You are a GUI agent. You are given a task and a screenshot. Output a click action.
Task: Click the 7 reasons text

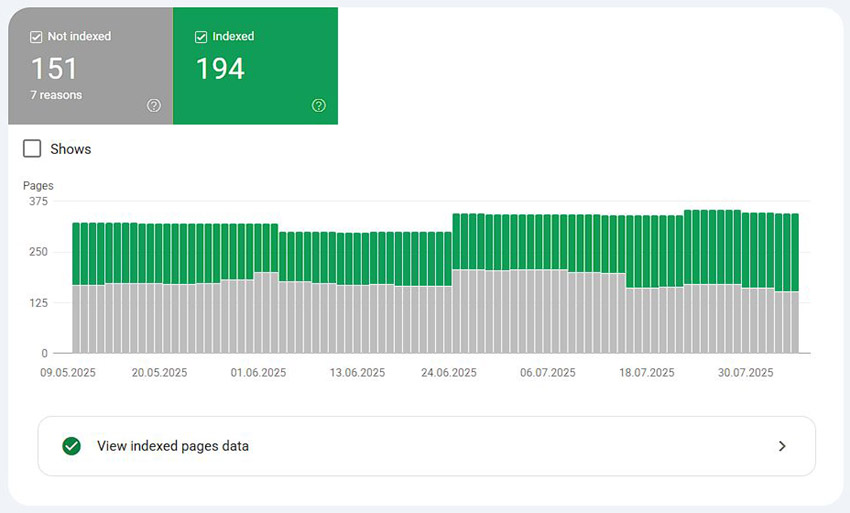pos(56,95)
